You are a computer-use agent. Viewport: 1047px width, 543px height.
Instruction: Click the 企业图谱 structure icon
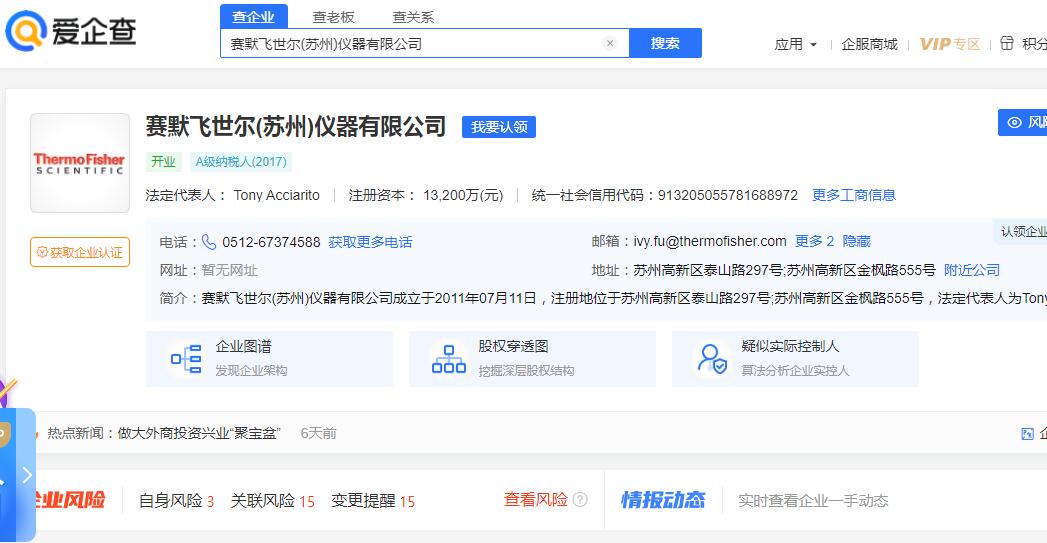click(186, 359)
